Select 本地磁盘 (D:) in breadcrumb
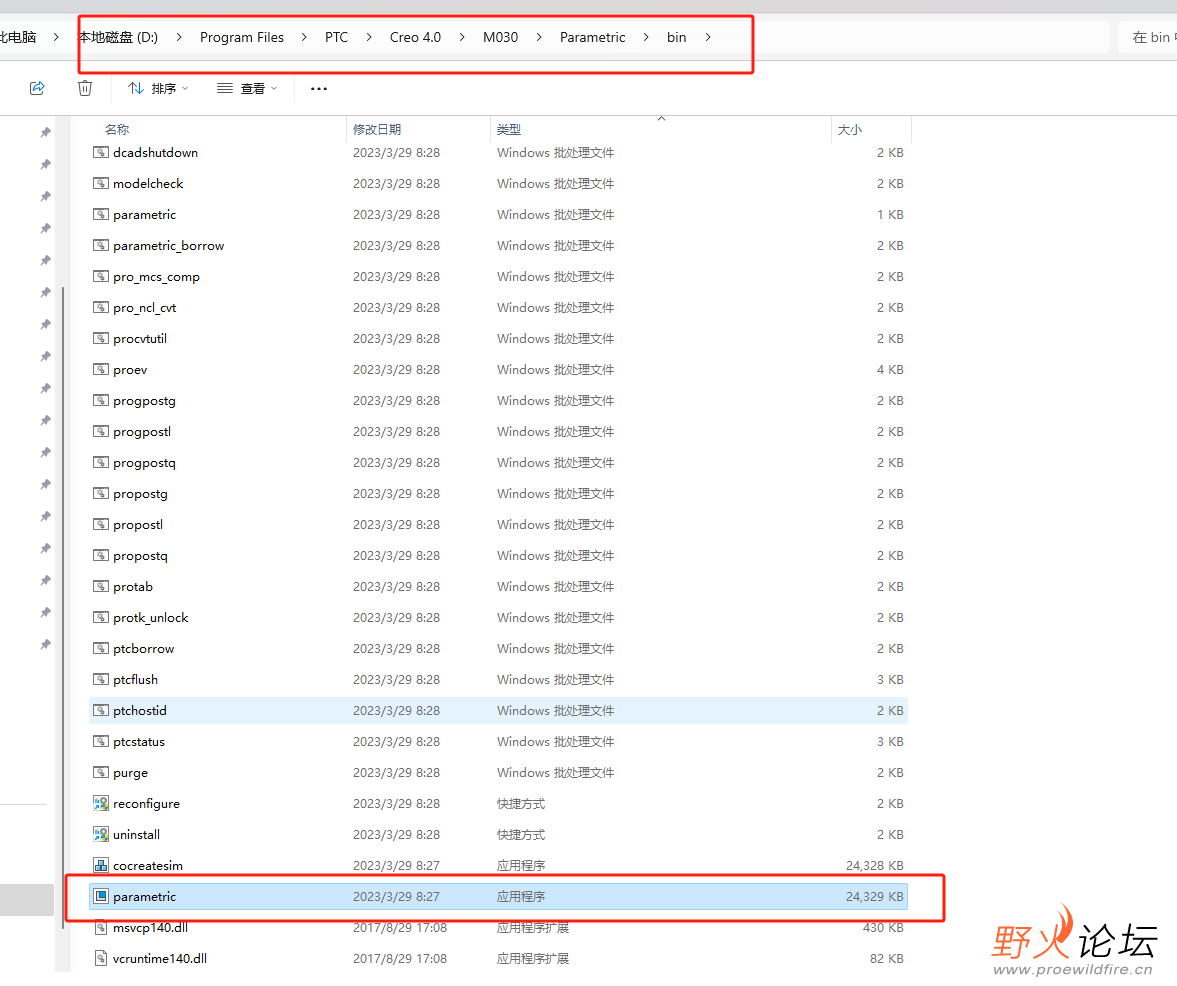This screenshot has height=986, width=1177. click(119, 38)
